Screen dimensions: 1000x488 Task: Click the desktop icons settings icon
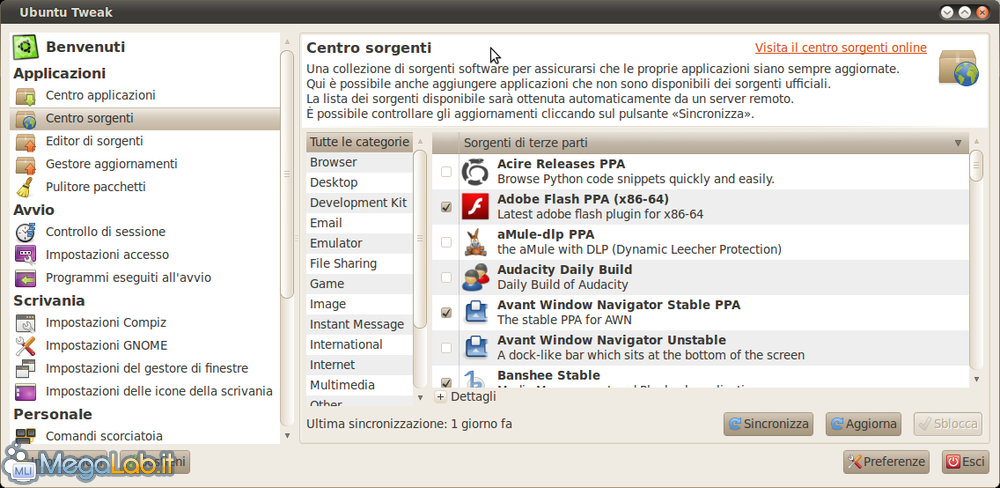(26, 391)
